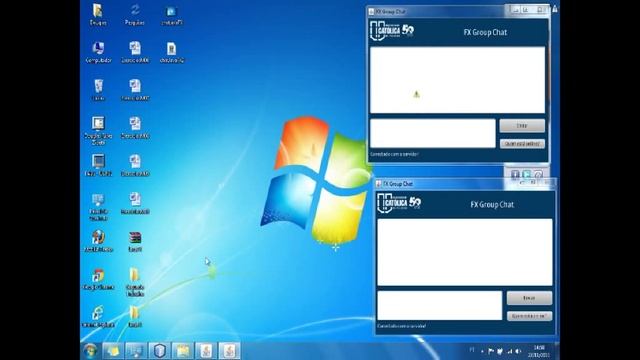Click Quem está online in upper chat window
Screen dimensions: 640x360
pos(522,144)
